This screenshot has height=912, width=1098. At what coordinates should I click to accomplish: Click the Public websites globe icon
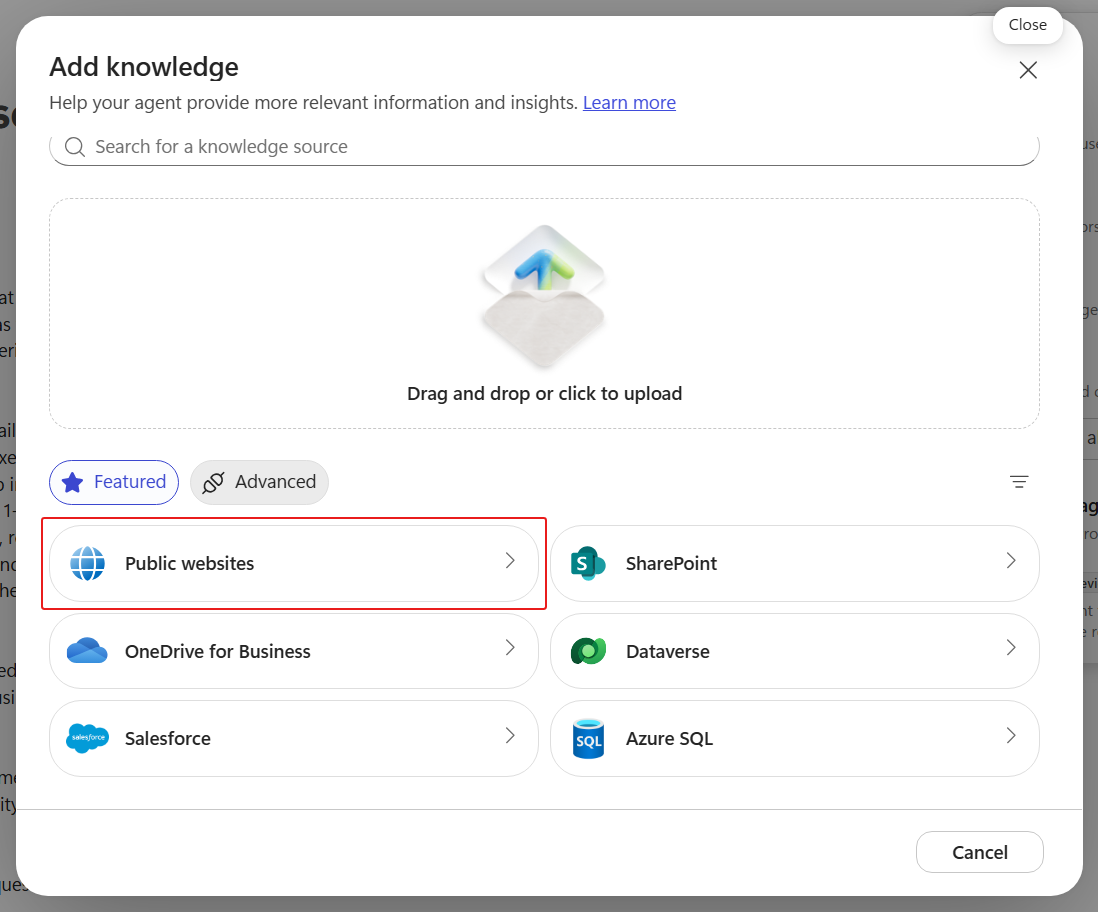(x=88, y=564)
